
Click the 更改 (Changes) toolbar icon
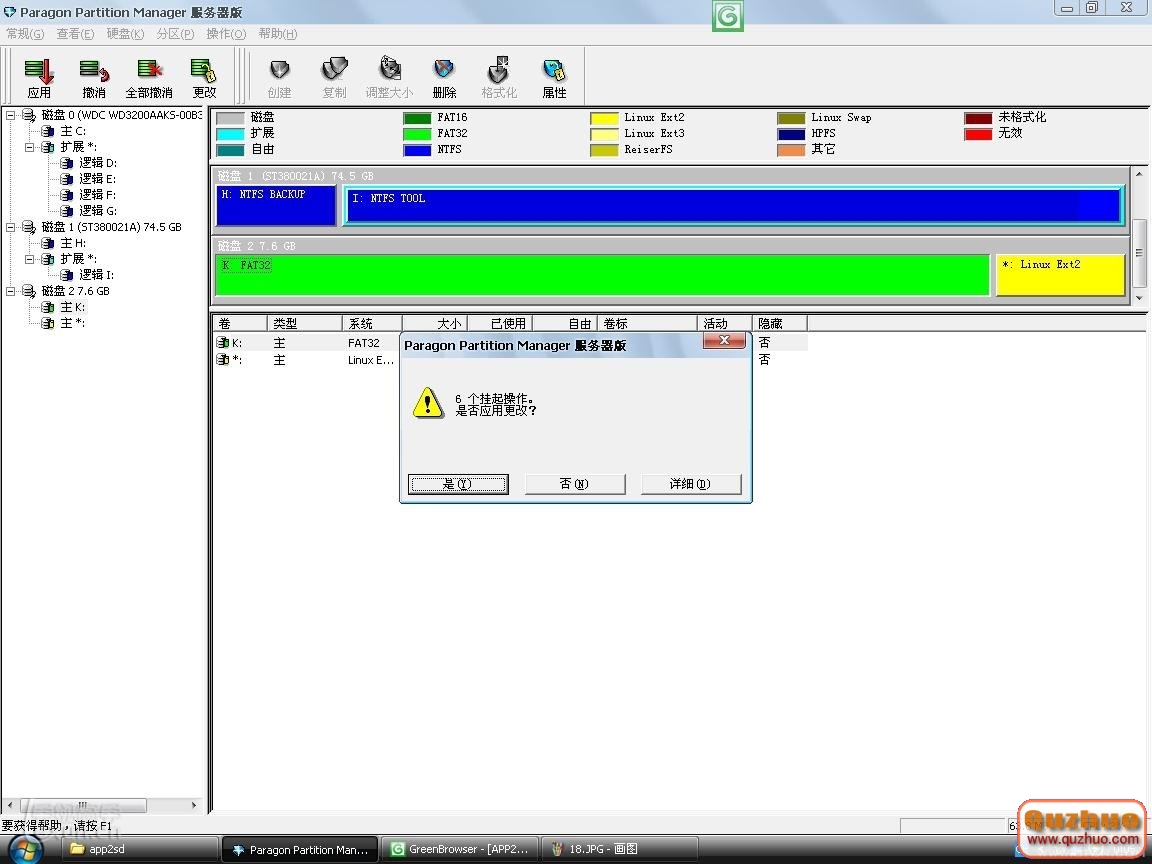click(204, 77)
